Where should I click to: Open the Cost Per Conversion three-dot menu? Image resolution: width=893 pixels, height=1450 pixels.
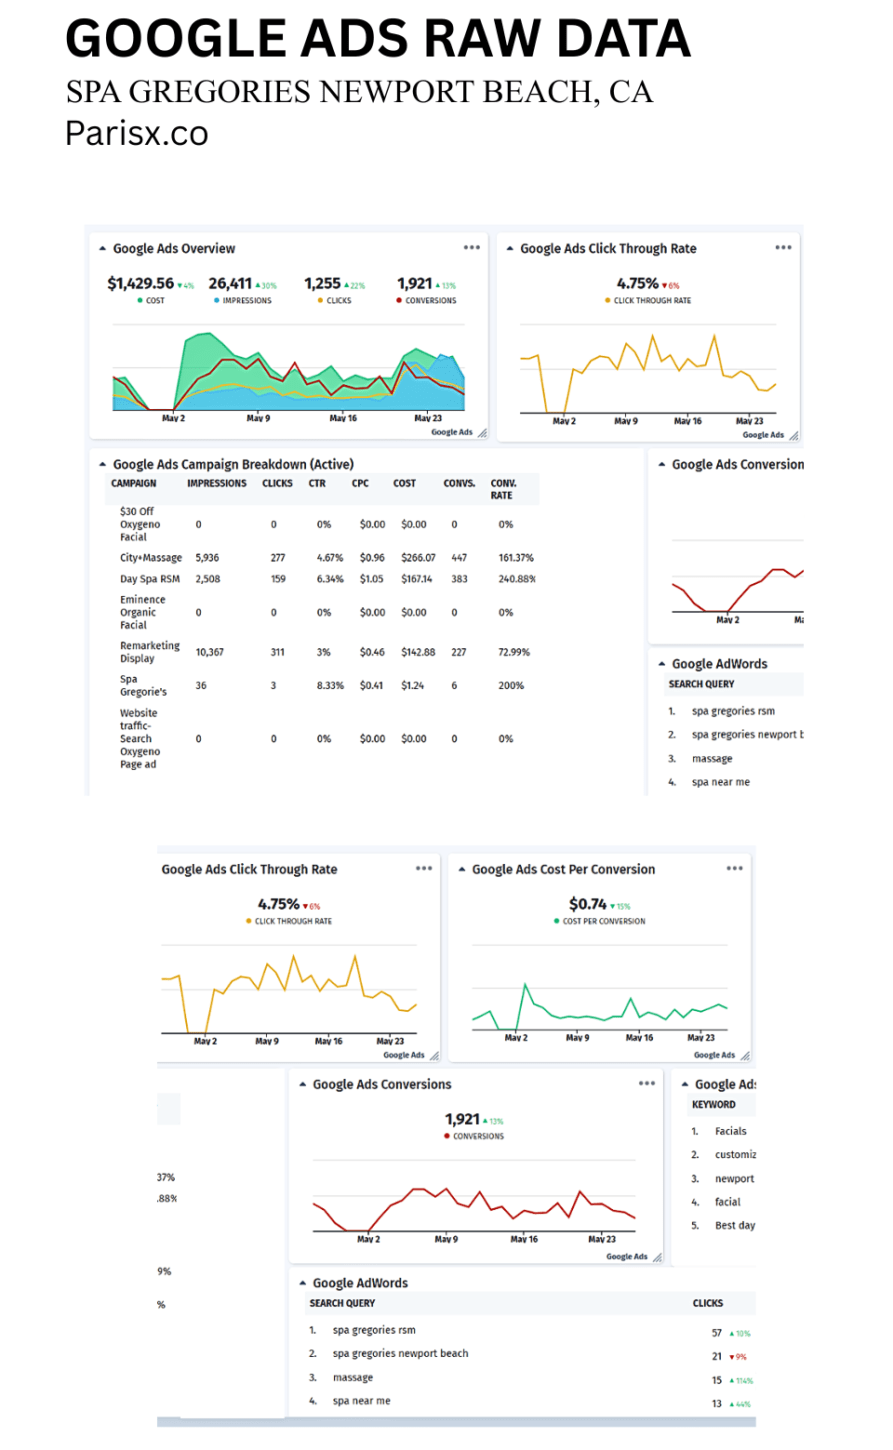click(x=735, y=868)
